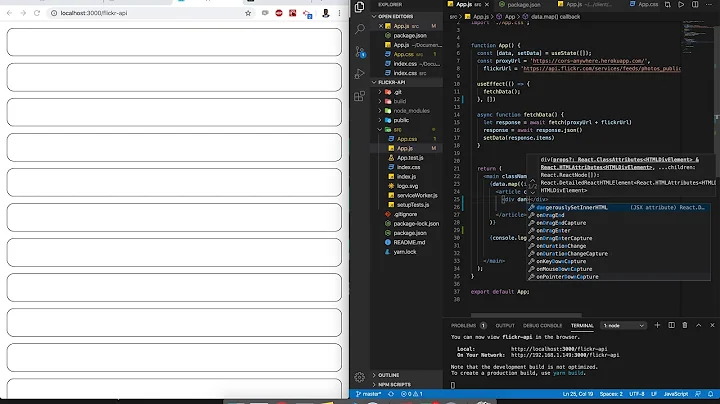Reload the localhost page
This screenshot has height=404, width=720.
(x=37, y=13)
